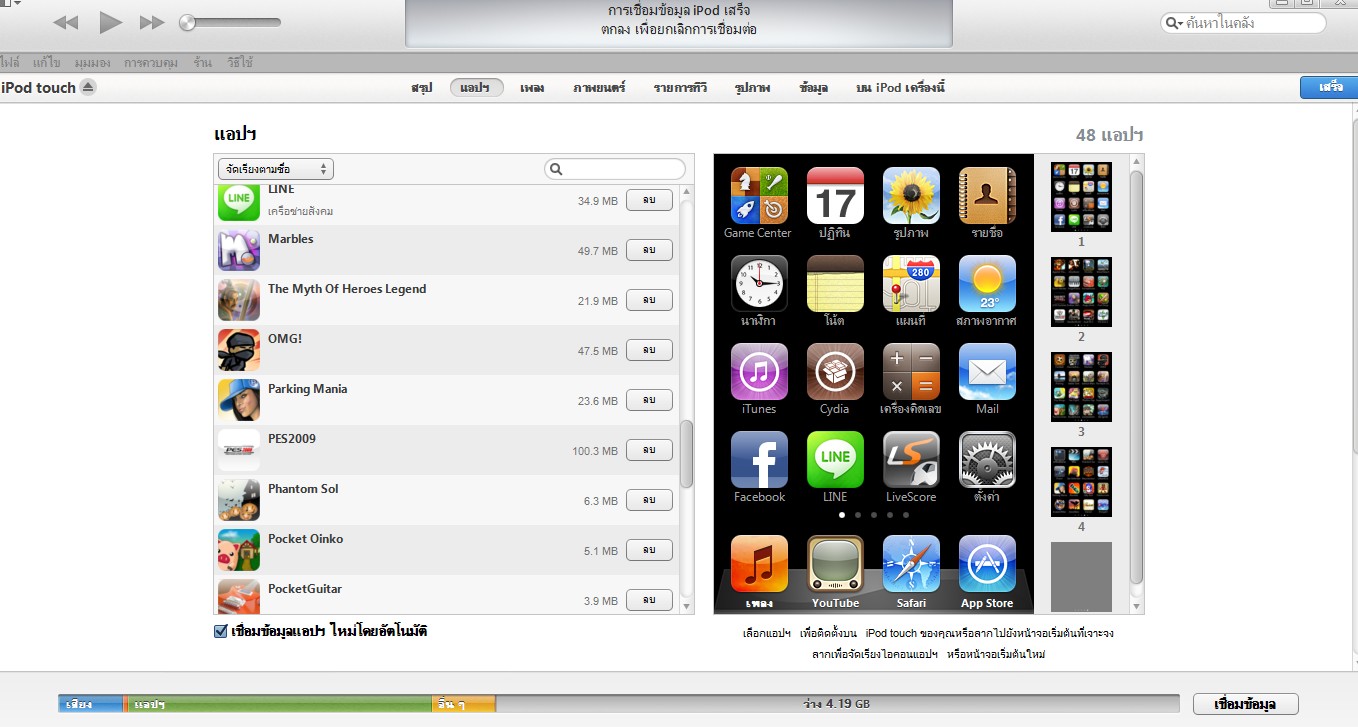1358x727 pixels.
Task: Open the search options magnifier dropdown in library search
Action: pyautogui.click(x=1174, y=22)
